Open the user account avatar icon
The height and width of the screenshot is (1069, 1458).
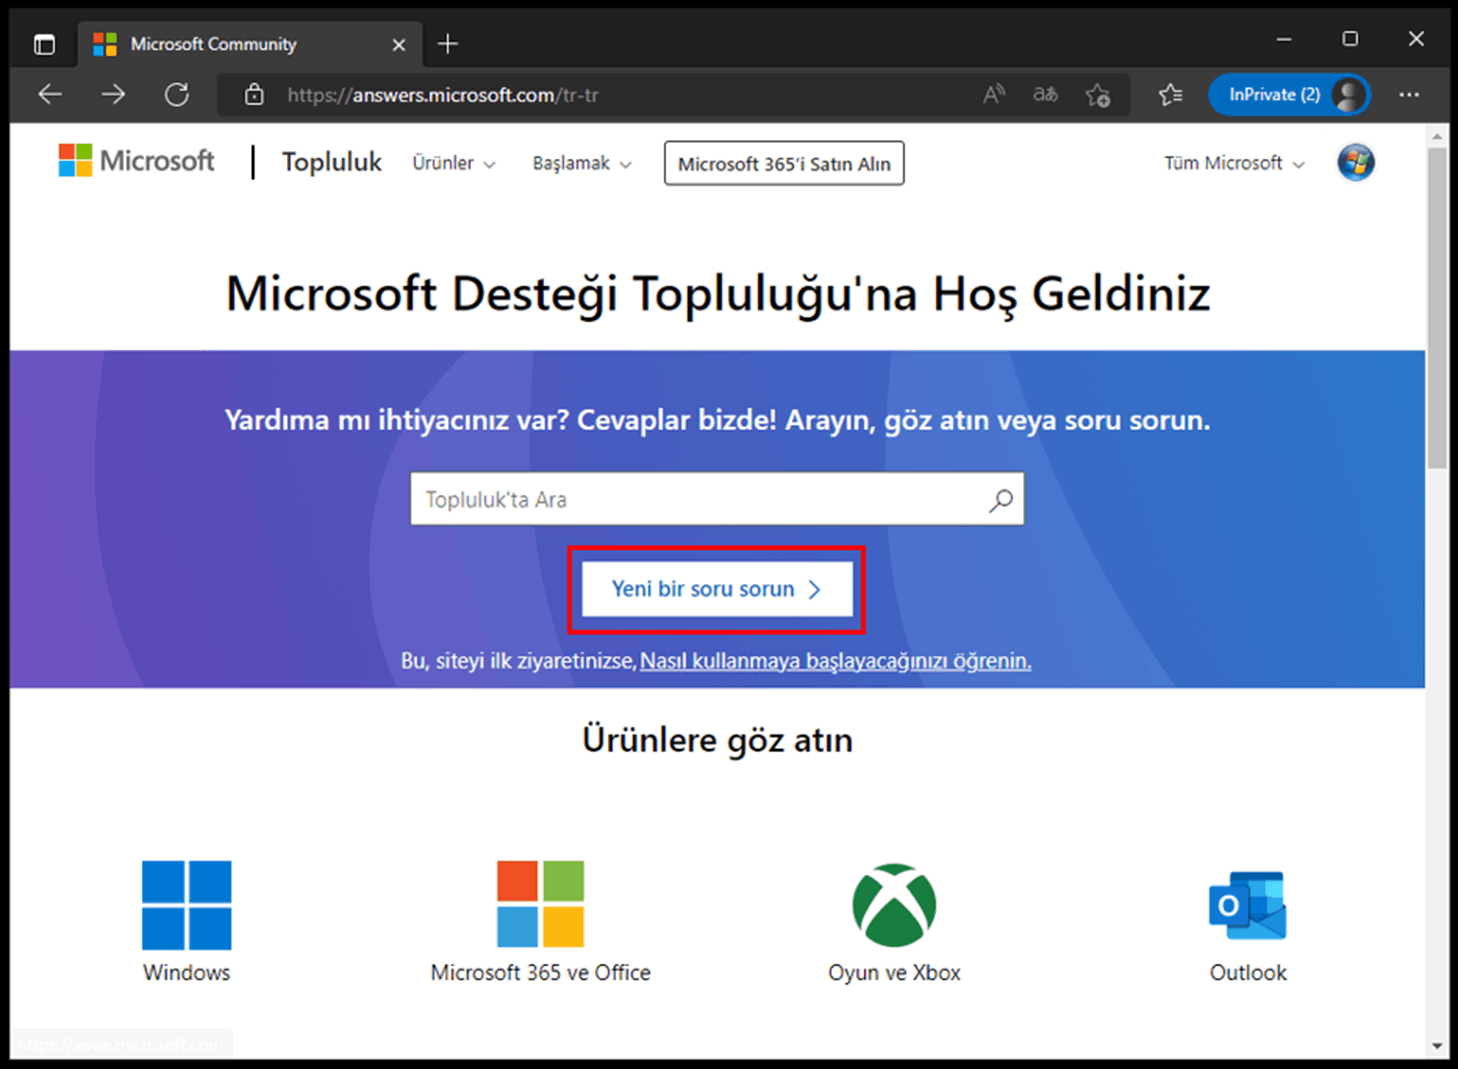pos(1356,162)
